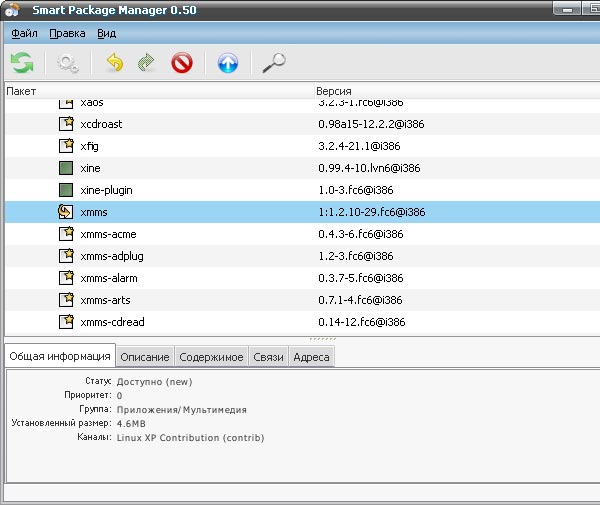The image size is (600, 505).
Task: Select the xine package name
Action: [x=90, y=168]
